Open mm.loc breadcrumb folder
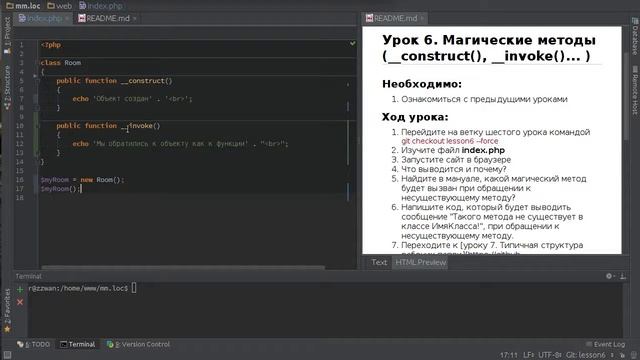Viewport: 640px width, 360px height. (x=23, y=6)
